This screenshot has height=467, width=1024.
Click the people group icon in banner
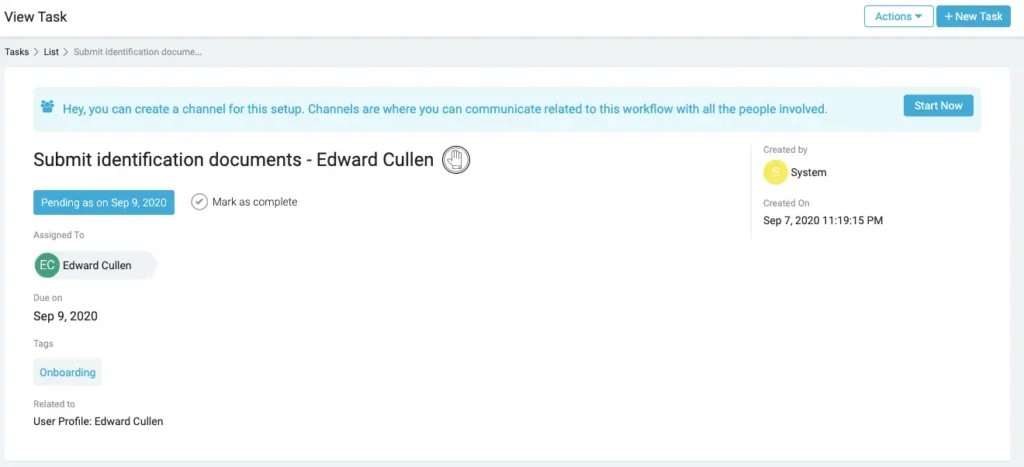47,106
